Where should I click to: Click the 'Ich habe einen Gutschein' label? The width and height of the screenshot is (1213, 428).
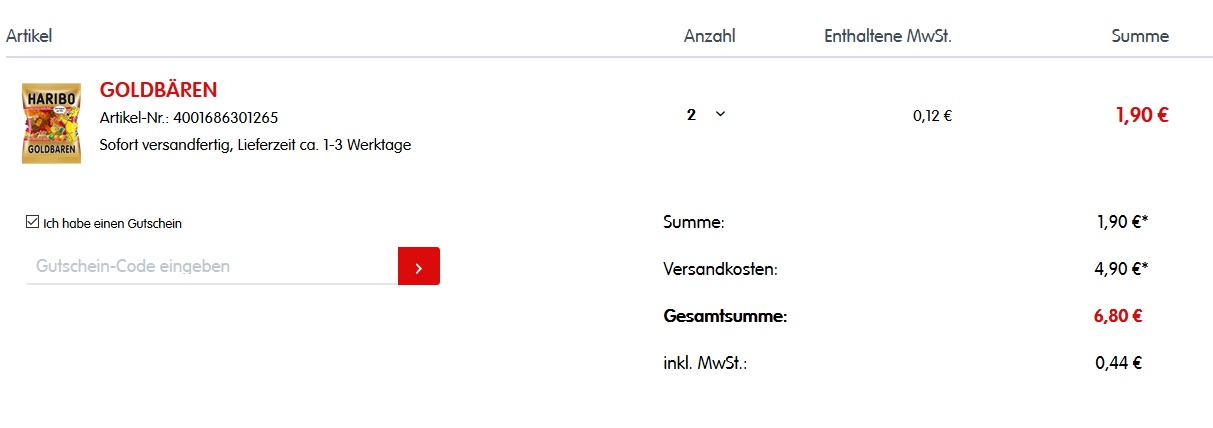(x=113, y=223)
